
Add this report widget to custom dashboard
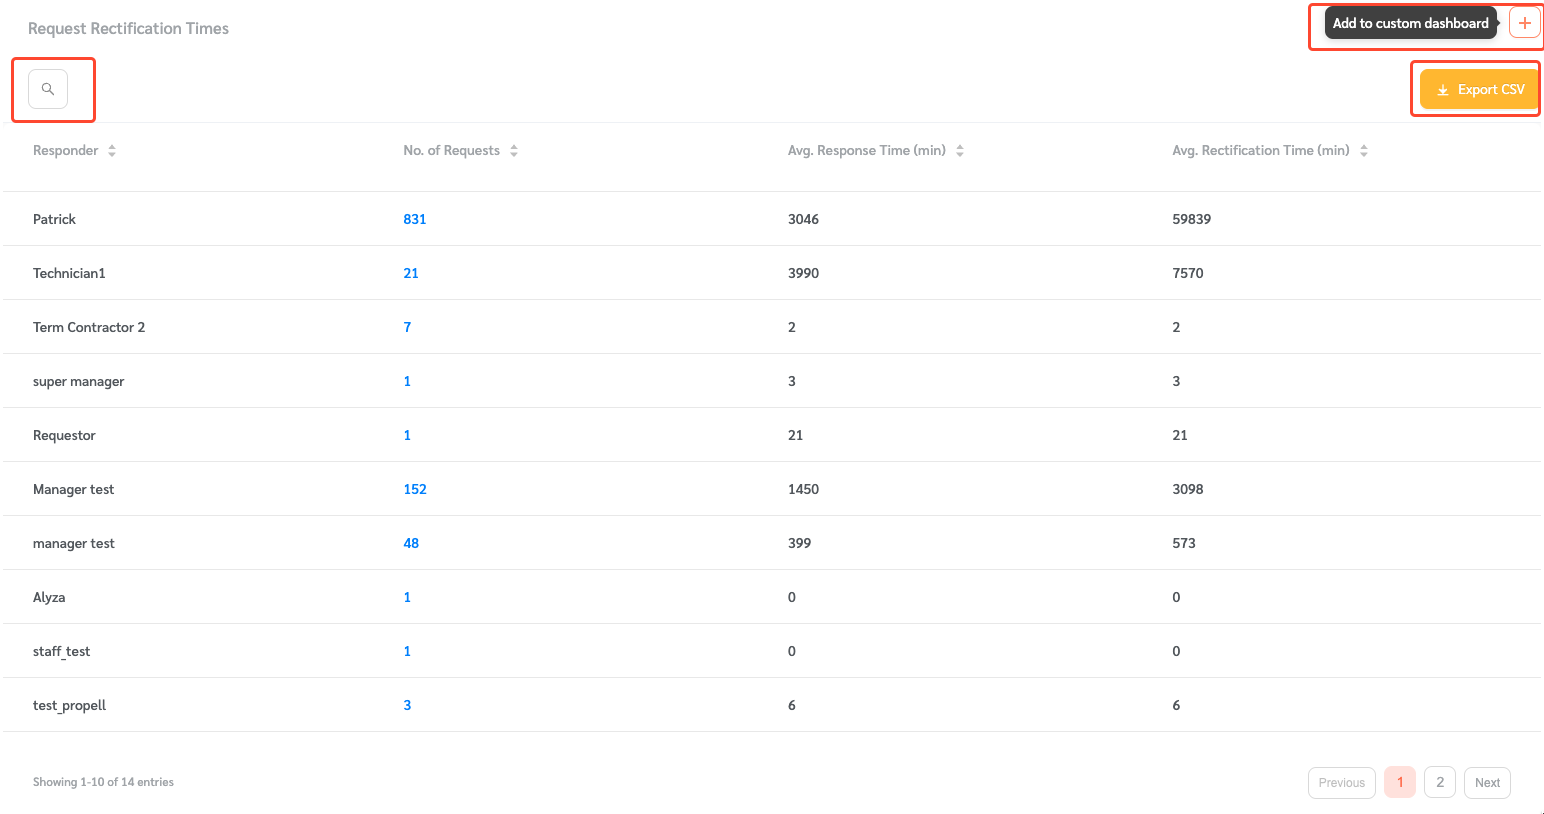1525,22
